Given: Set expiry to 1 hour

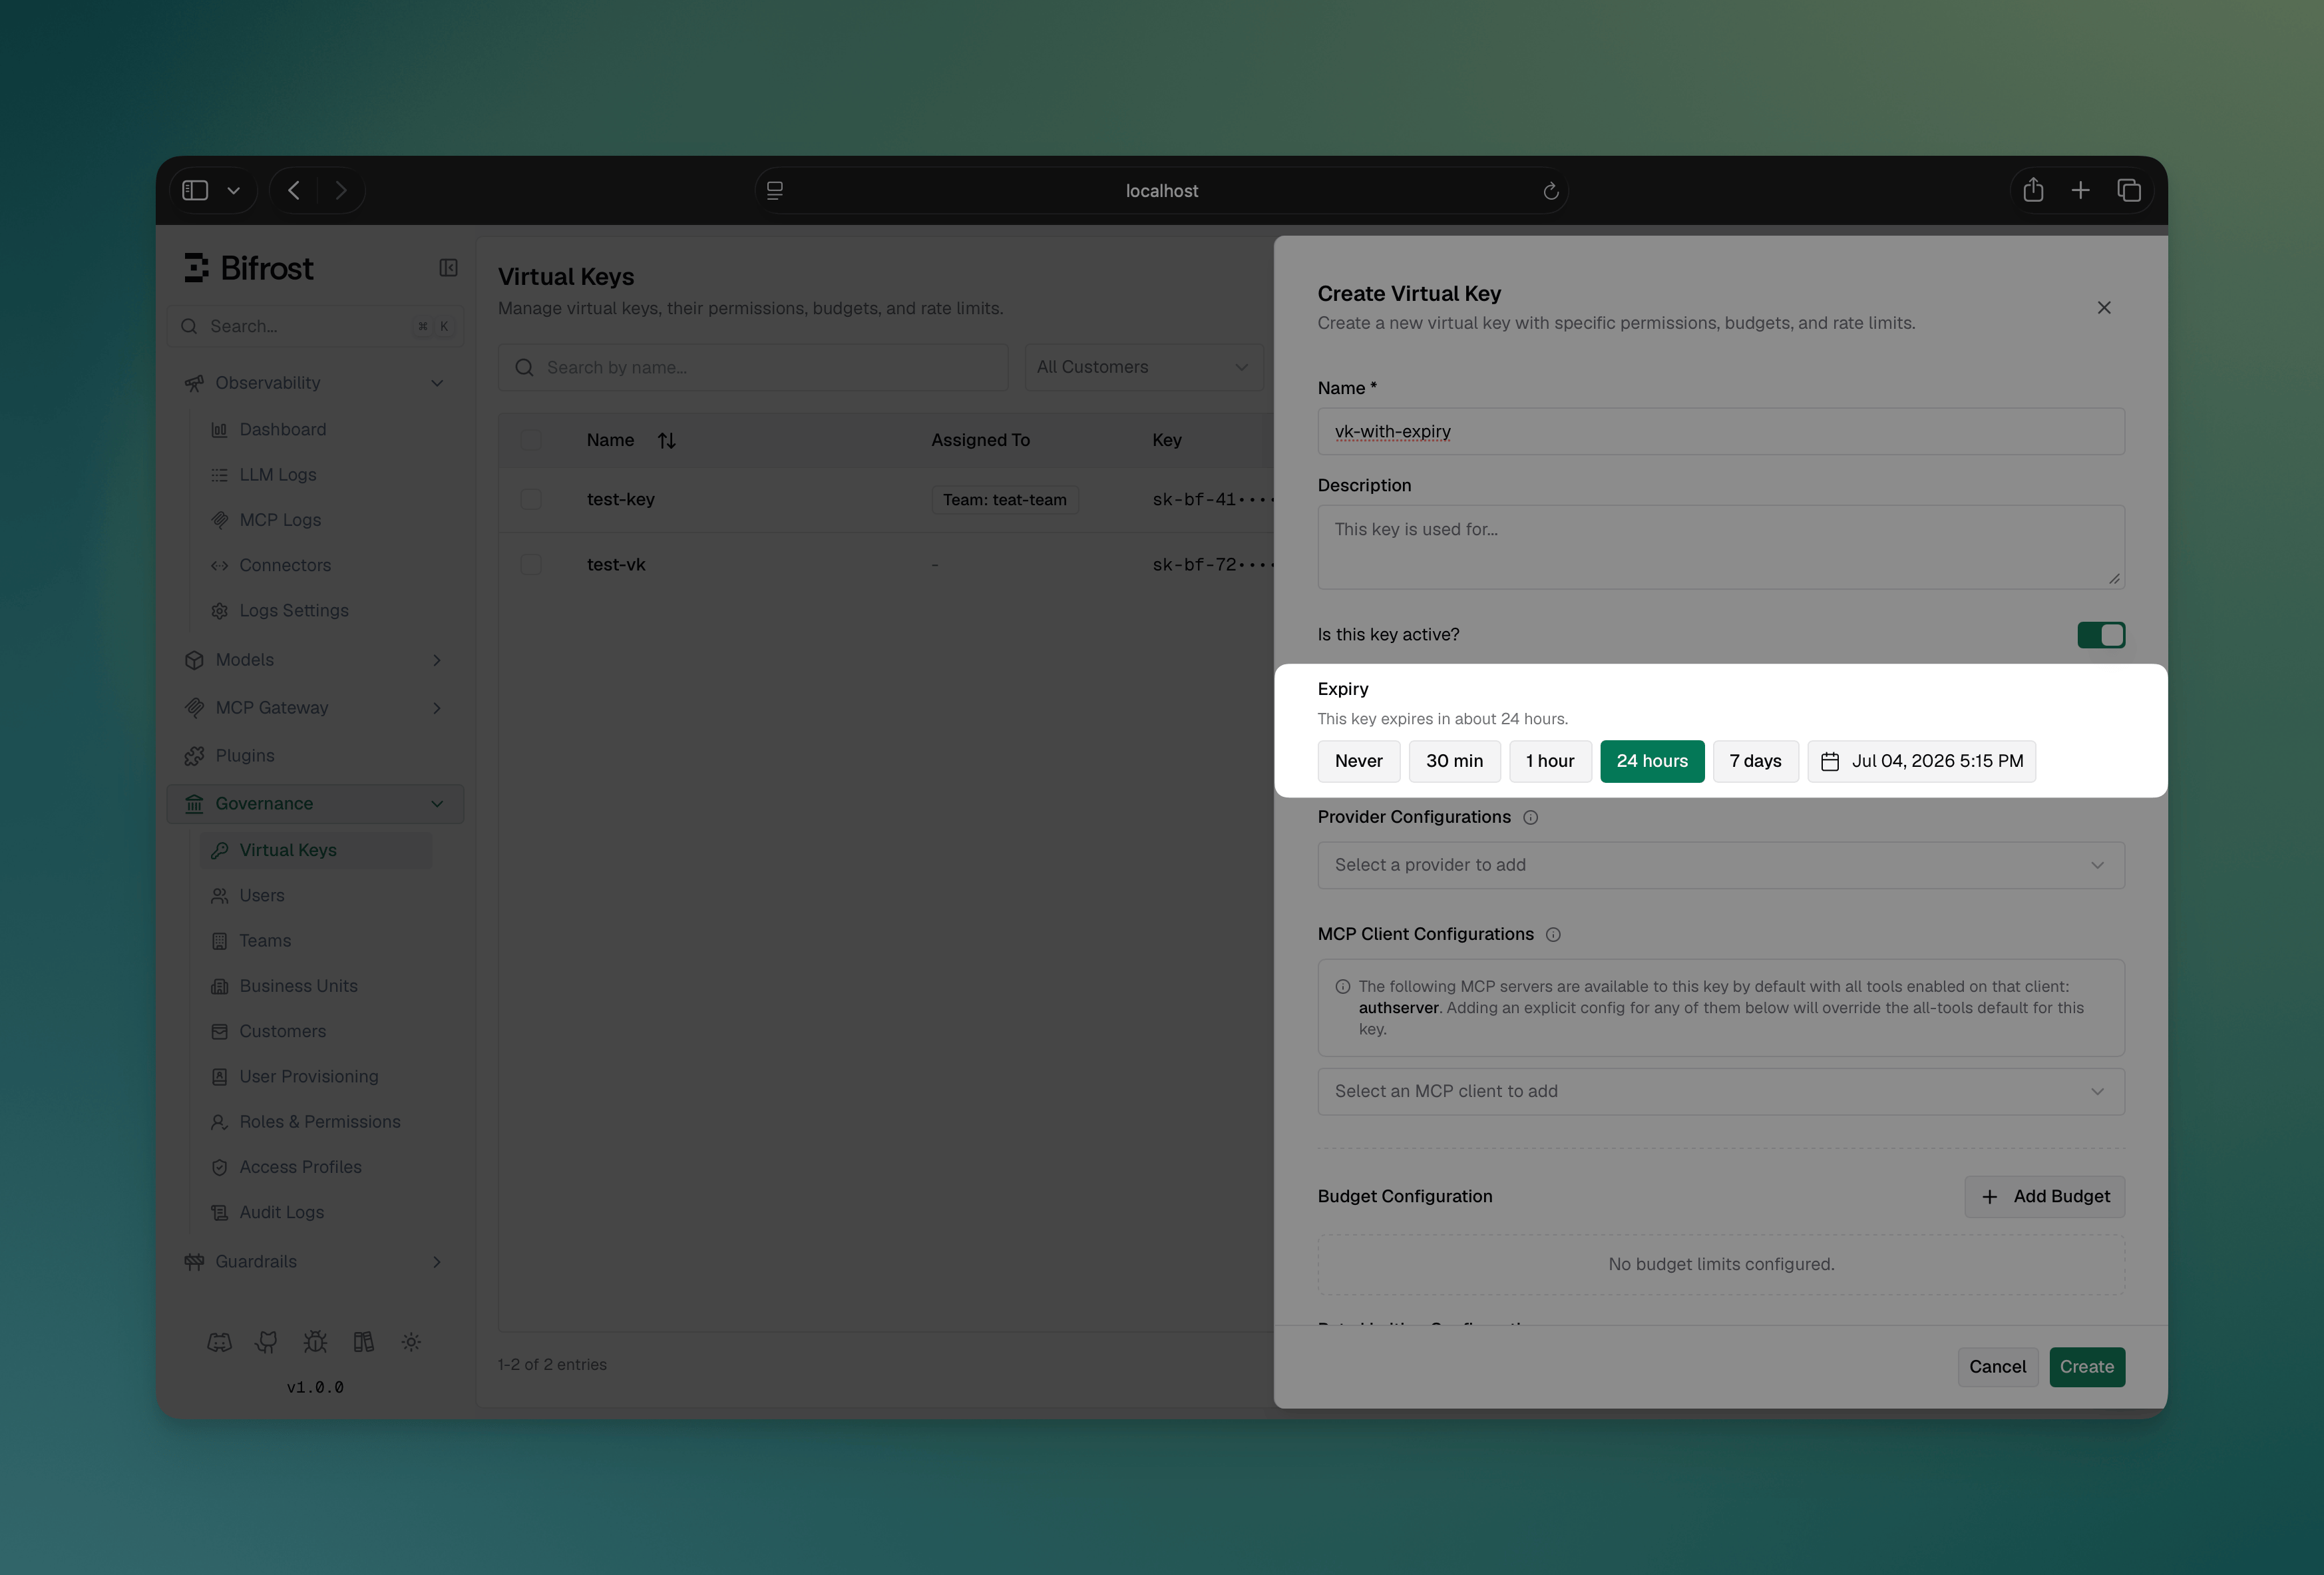Looking at the screenshot, I should pos(1550,761).
